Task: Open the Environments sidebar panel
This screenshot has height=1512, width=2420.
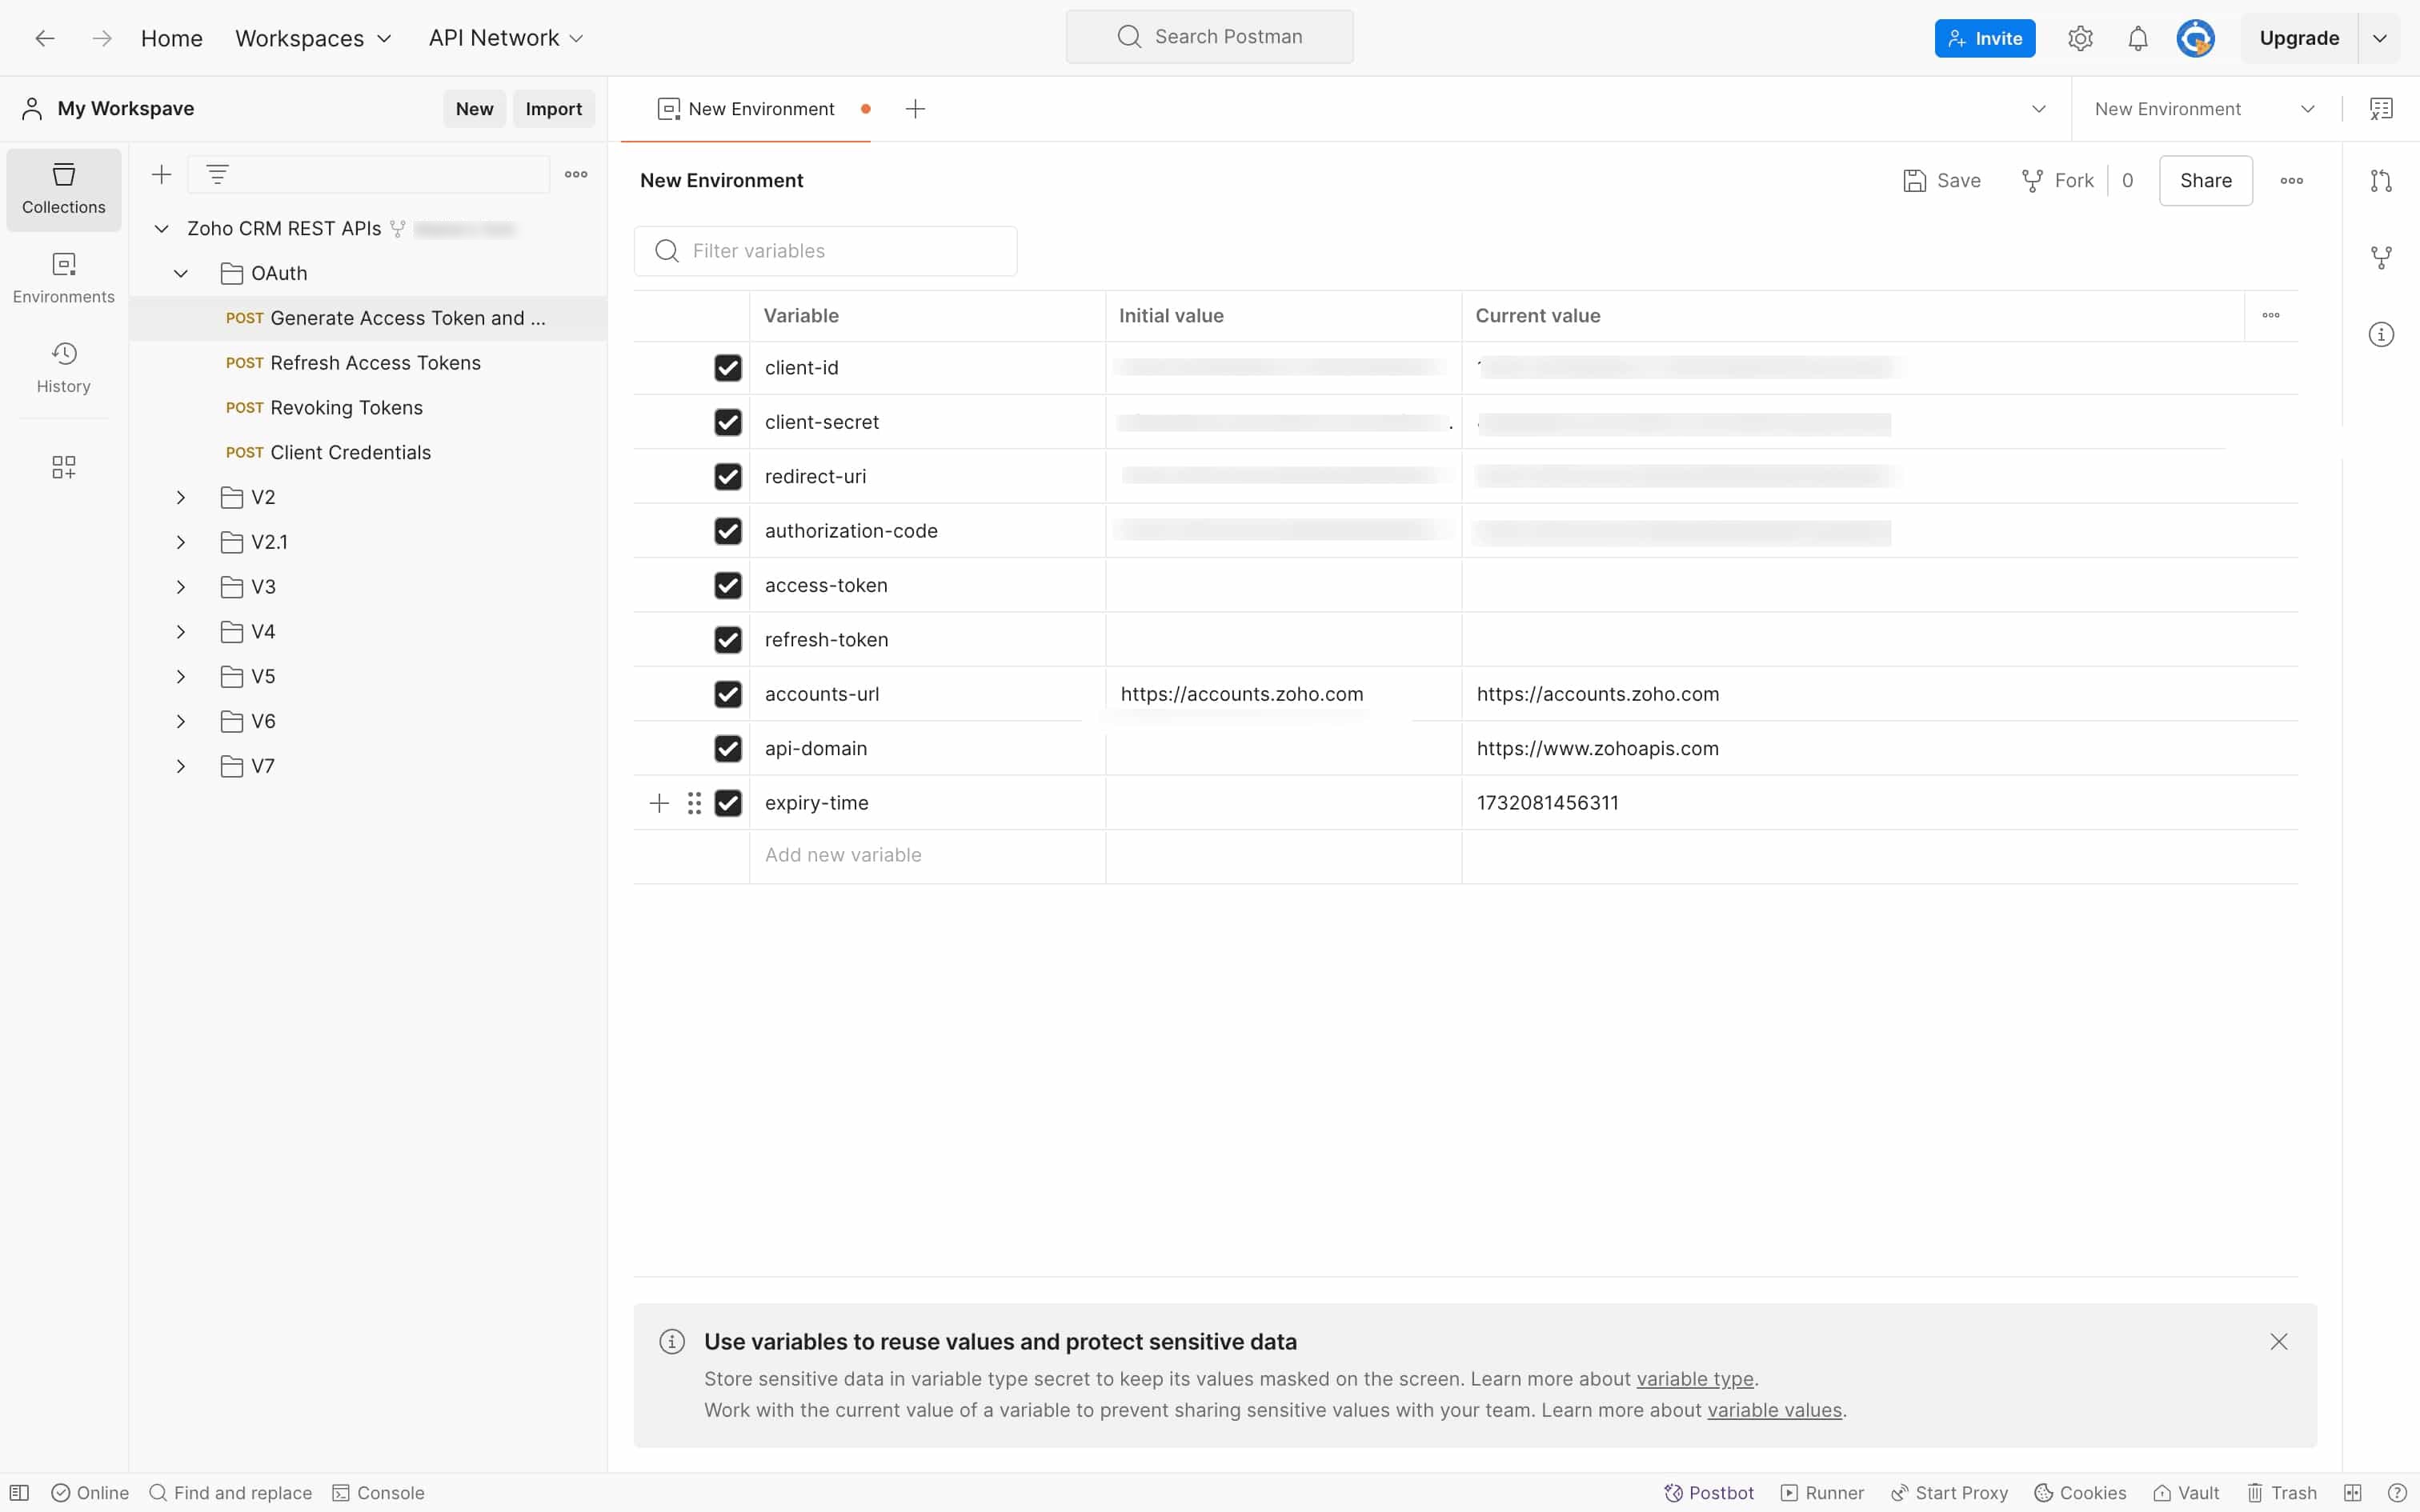Action: 63,277
